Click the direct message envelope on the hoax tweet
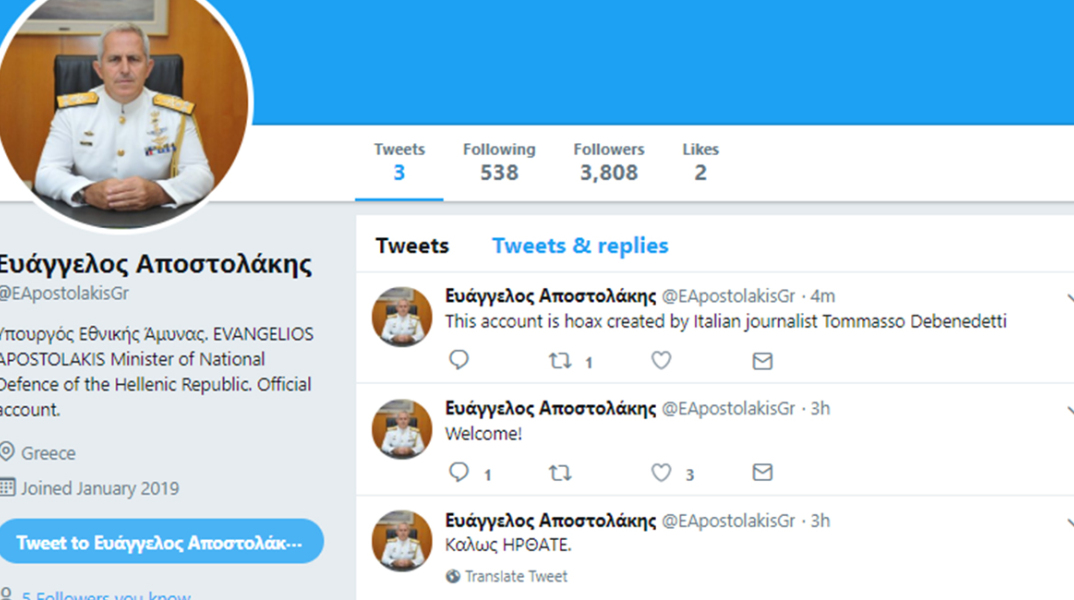This screenshot has width=1074, height=600. [x=761, y=360]
